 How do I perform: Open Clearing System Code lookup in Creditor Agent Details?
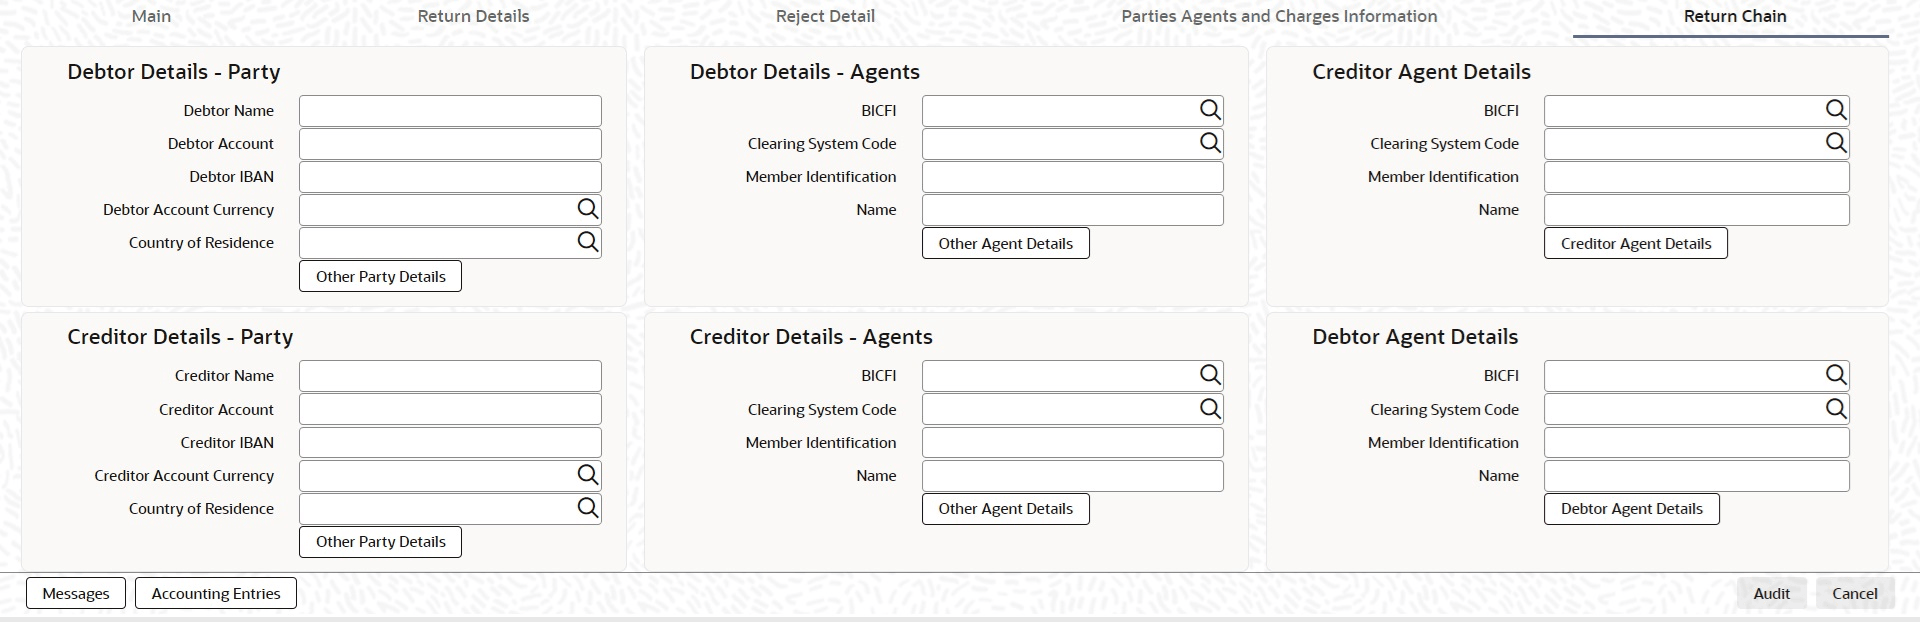tap(1835, 143)
